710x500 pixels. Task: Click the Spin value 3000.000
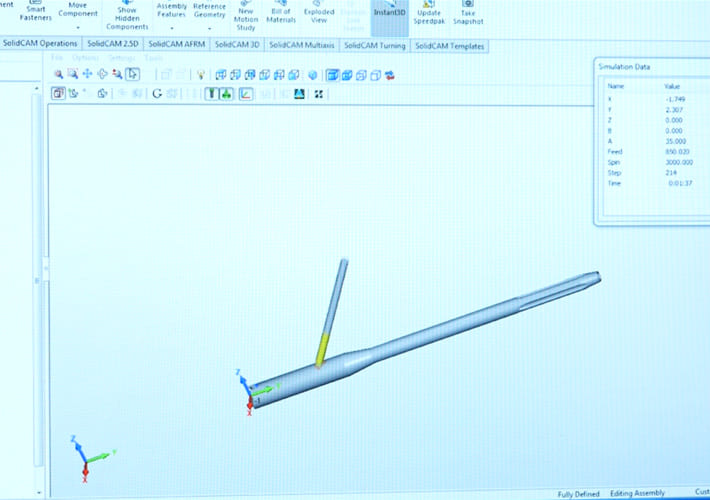[x=679, y=162]
